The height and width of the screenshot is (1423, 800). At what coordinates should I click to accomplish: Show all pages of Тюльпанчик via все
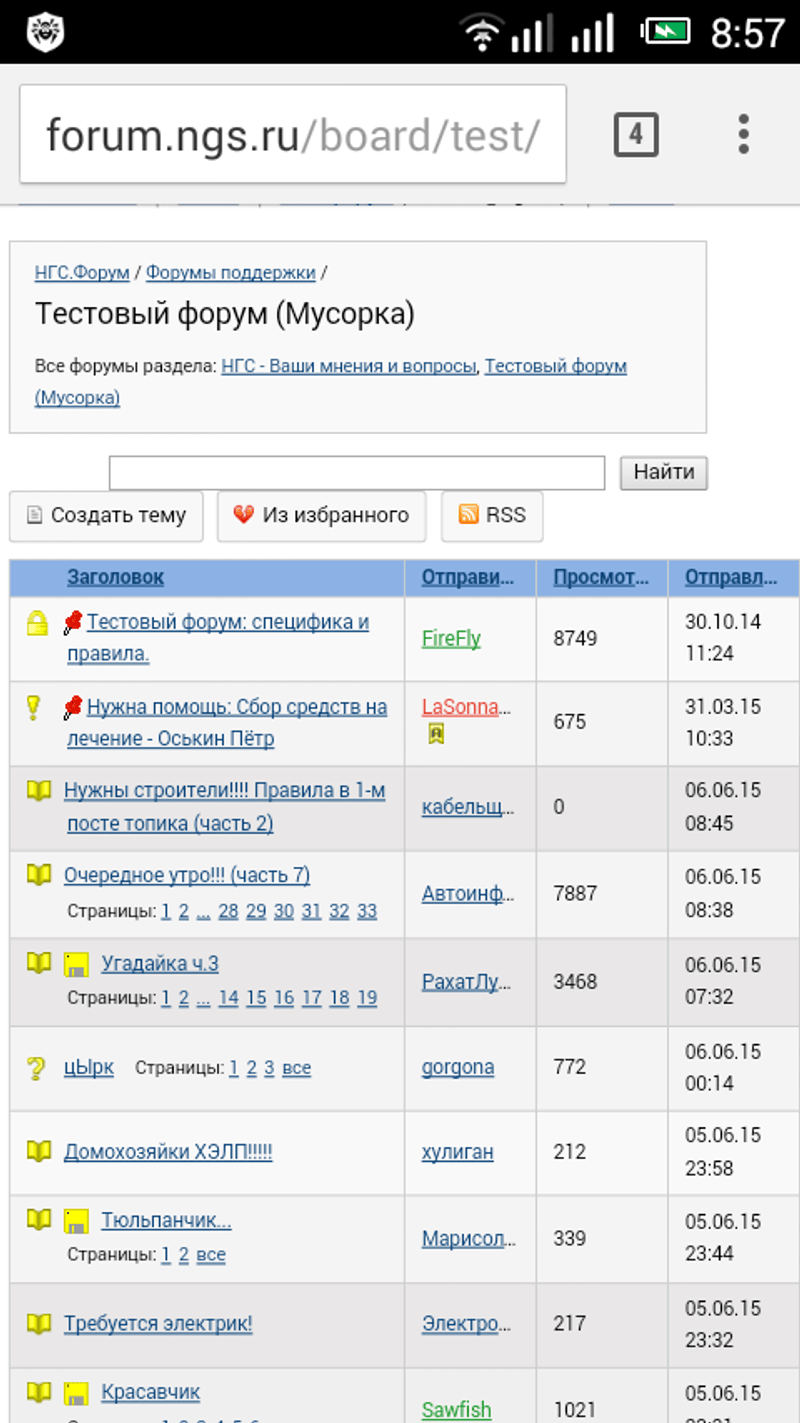[x=211, y=1255]
